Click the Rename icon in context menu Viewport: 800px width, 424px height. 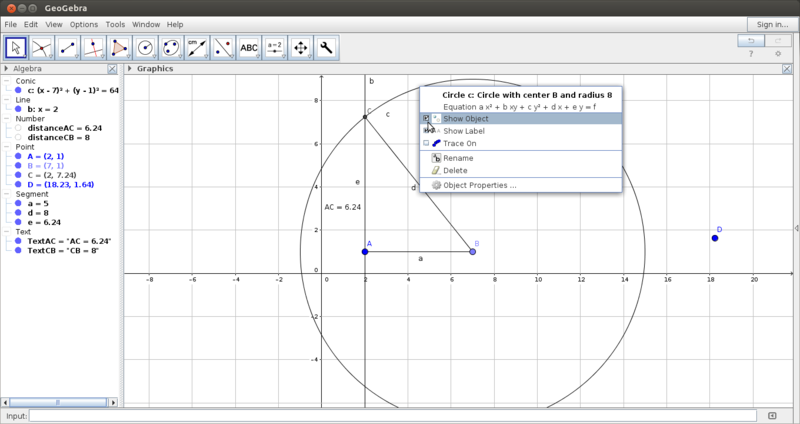pos(436,158)
